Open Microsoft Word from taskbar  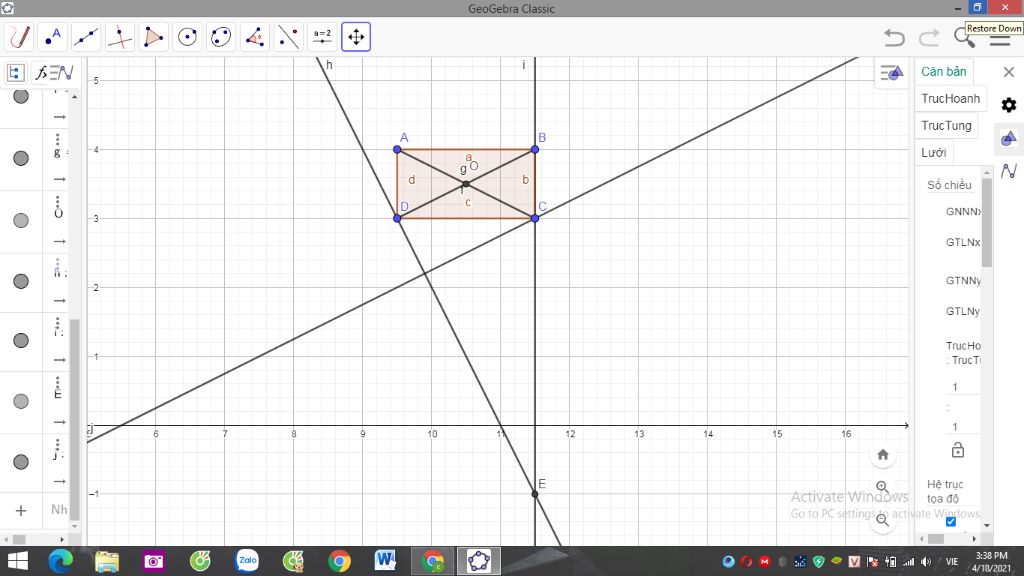(385, 561)
